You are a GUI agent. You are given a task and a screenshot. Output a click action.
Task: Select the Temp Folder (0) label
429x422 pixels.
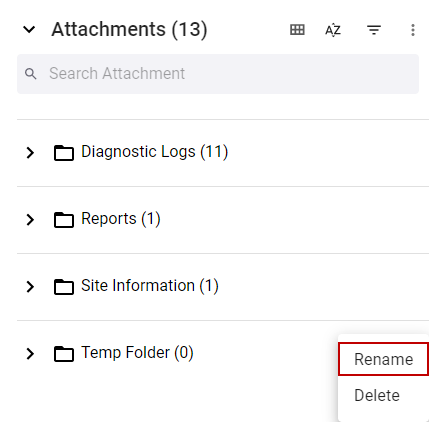click(x=137, y=353)
